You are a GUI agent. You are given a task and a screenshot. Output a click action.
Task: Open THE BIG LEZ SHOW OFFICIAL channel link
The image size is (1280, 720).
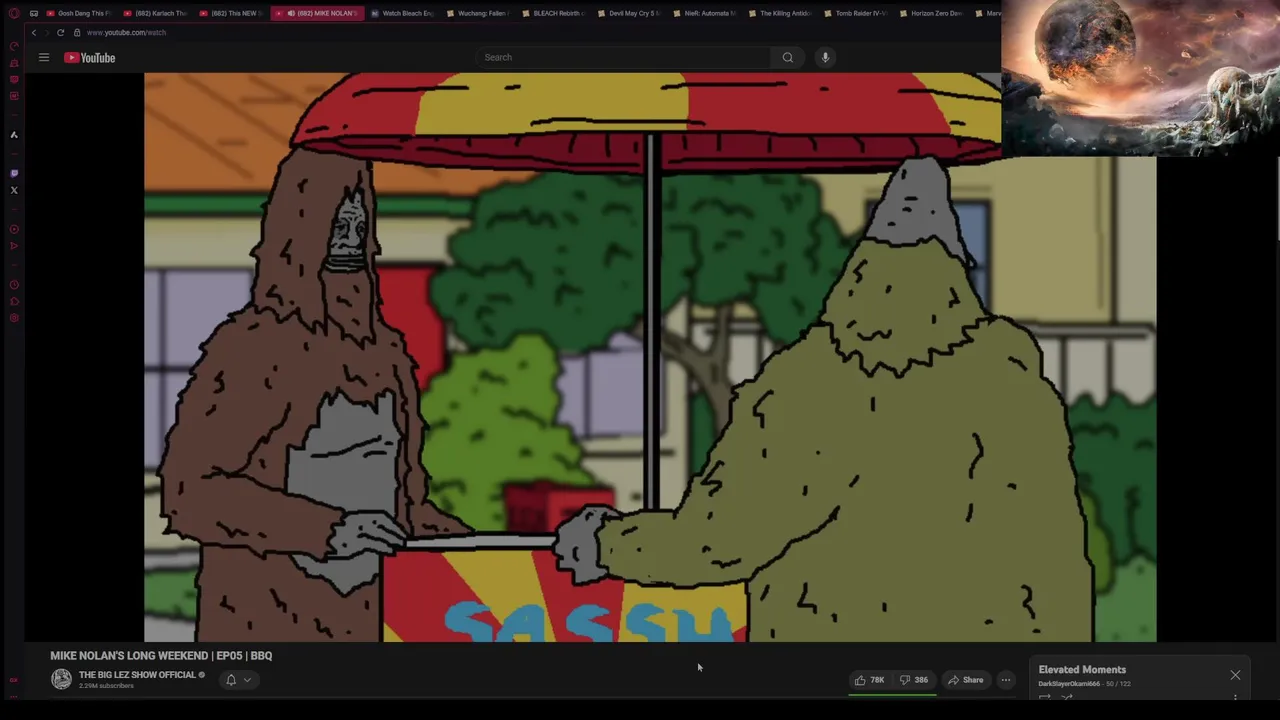click(137, 675)
